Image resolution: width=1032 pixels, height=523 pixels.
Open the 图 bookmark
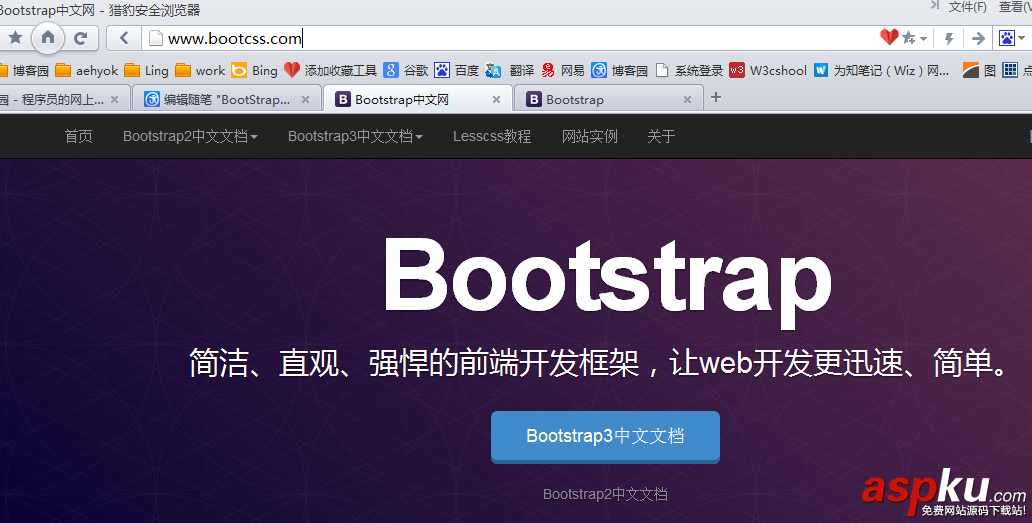(x=979, y=70)
